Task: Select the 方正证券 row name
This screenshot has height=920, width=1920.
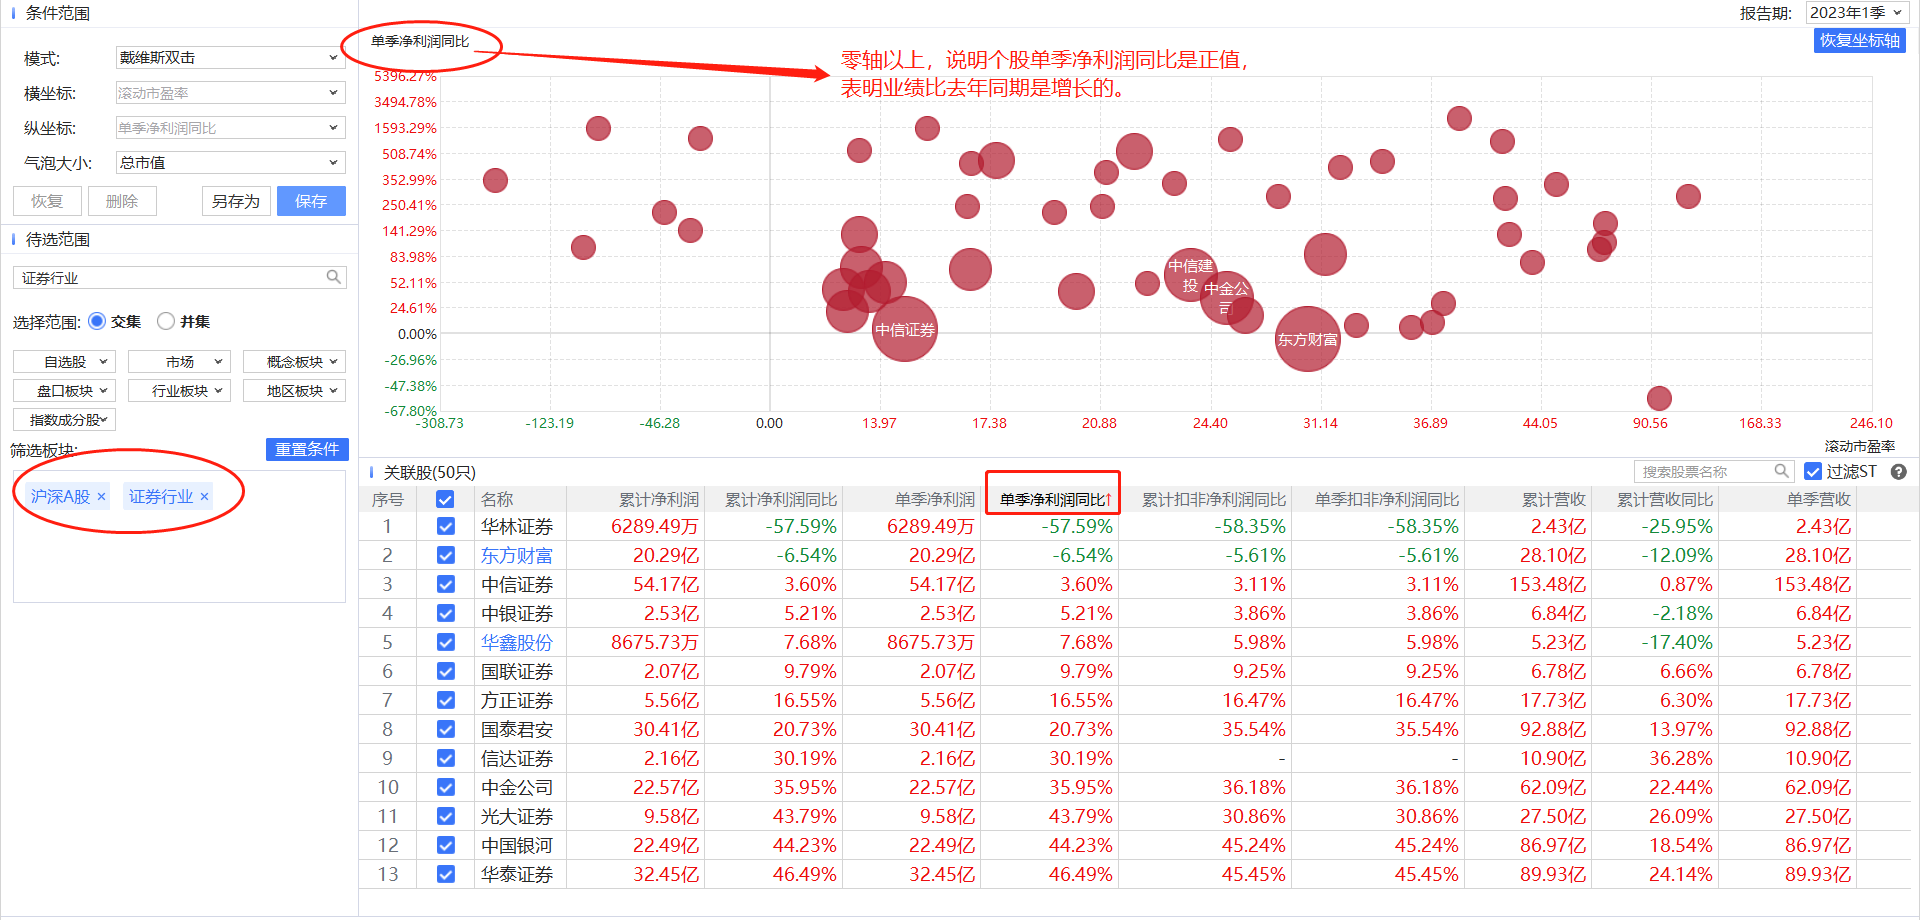Action: [517, 700]
